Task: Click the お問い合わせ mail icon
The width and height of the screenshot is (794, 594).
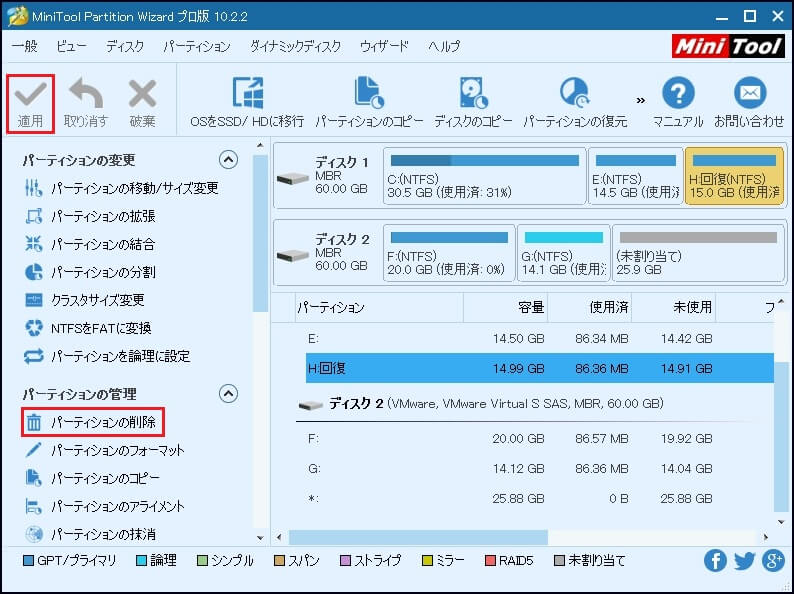Action: click(x=749, y=103)
